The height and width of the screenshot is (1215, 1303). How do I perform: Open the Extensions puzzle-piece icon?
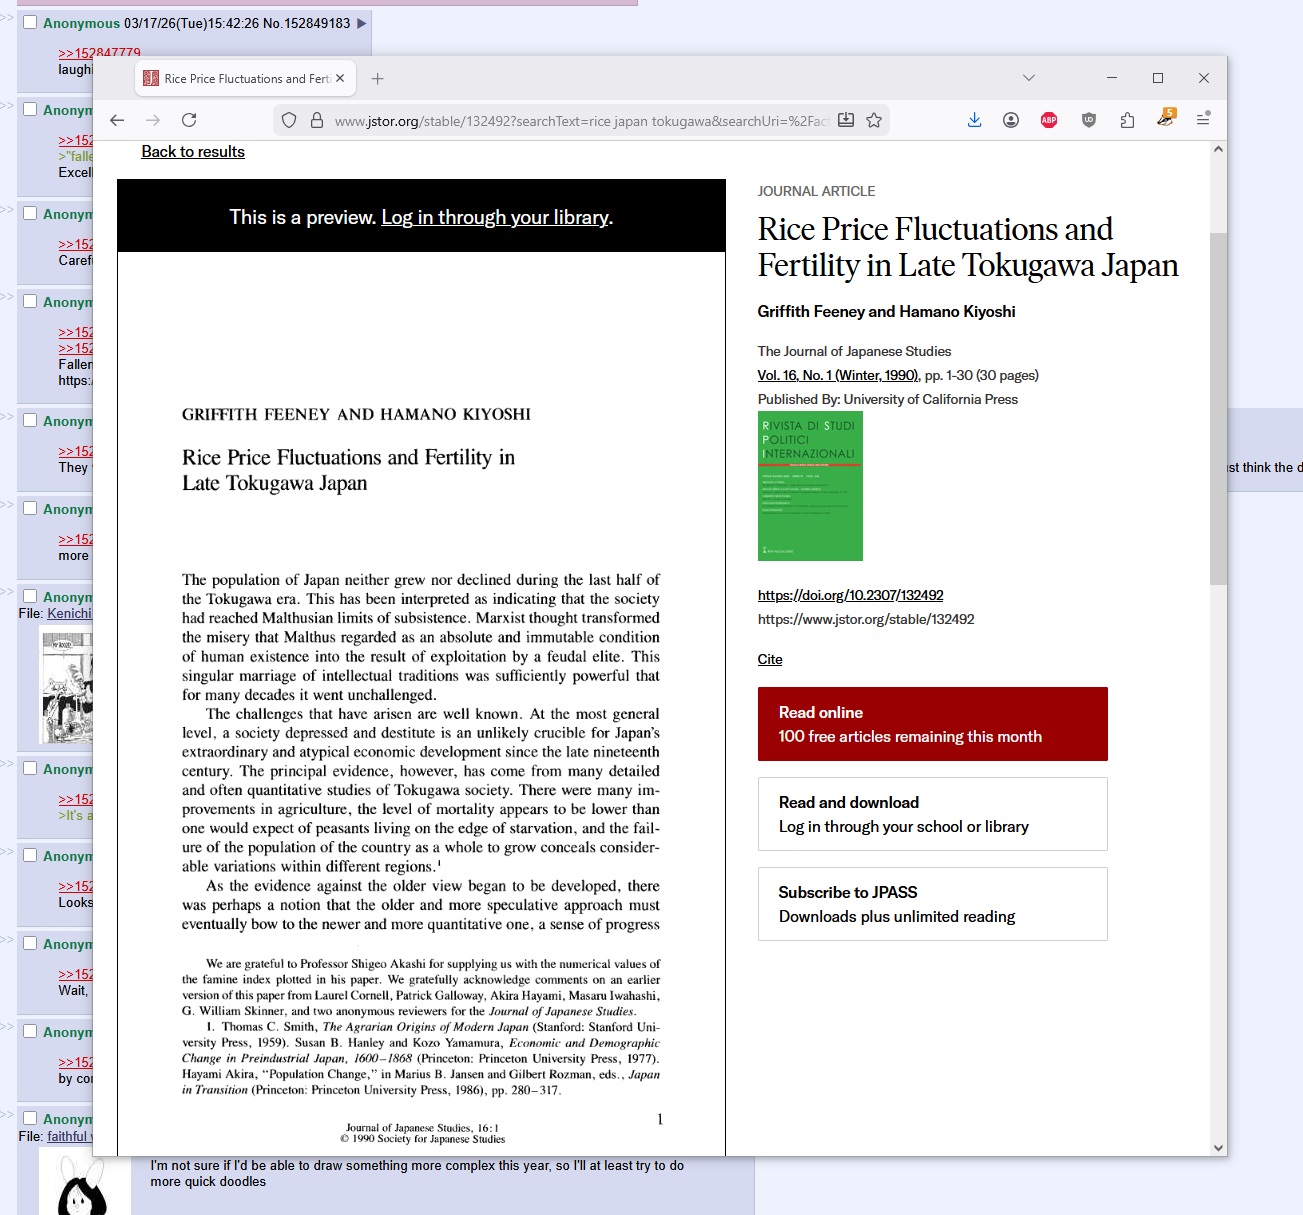tap(1127, 120)
